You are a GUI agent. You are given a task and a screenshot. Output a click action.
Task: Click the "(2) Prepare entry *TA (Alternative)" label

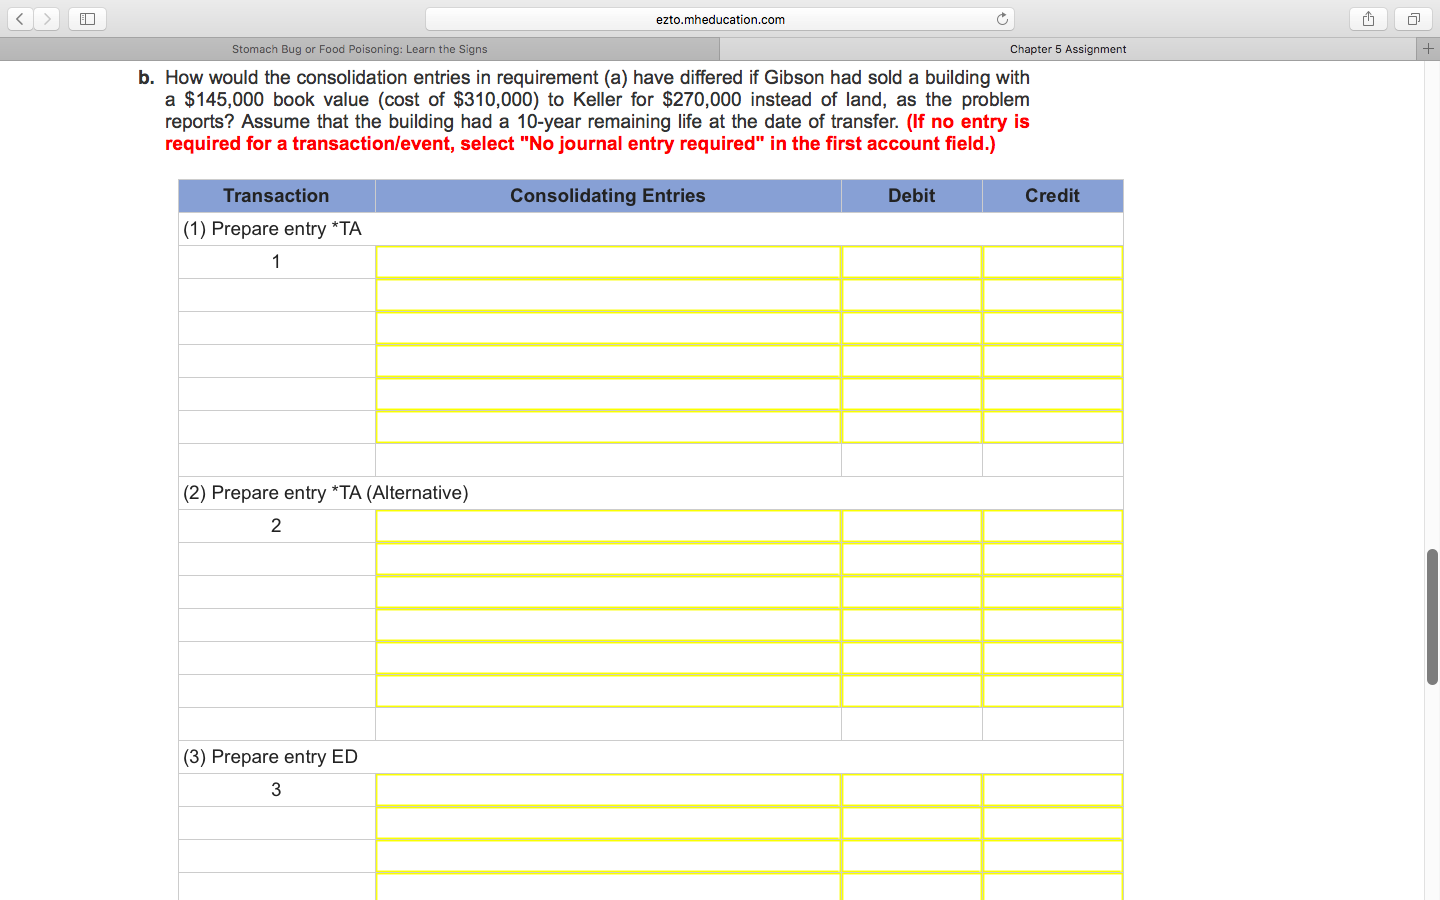point(326,493)
